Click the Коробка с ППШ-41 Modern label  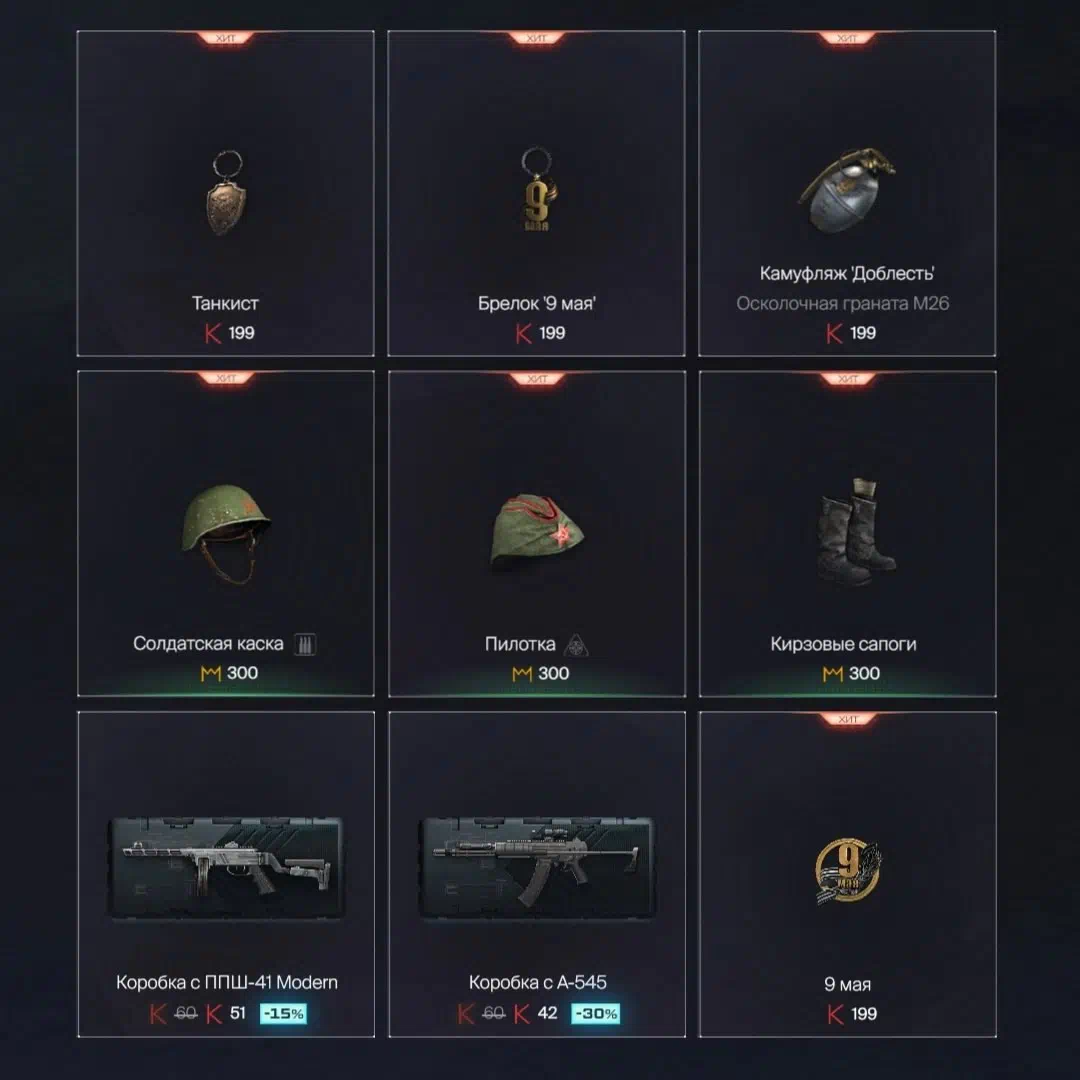point(227,982)
